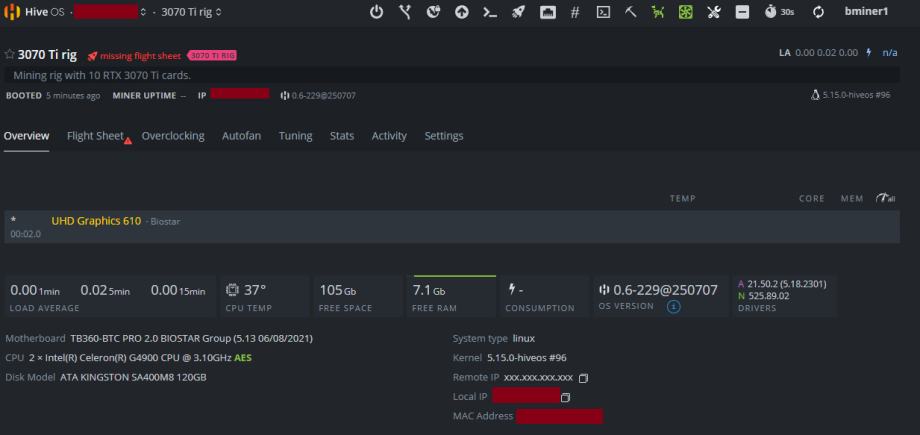Screen dimensions: 920x435
Task: Click the OS version update badge
Action: click(x=673, y=307)
